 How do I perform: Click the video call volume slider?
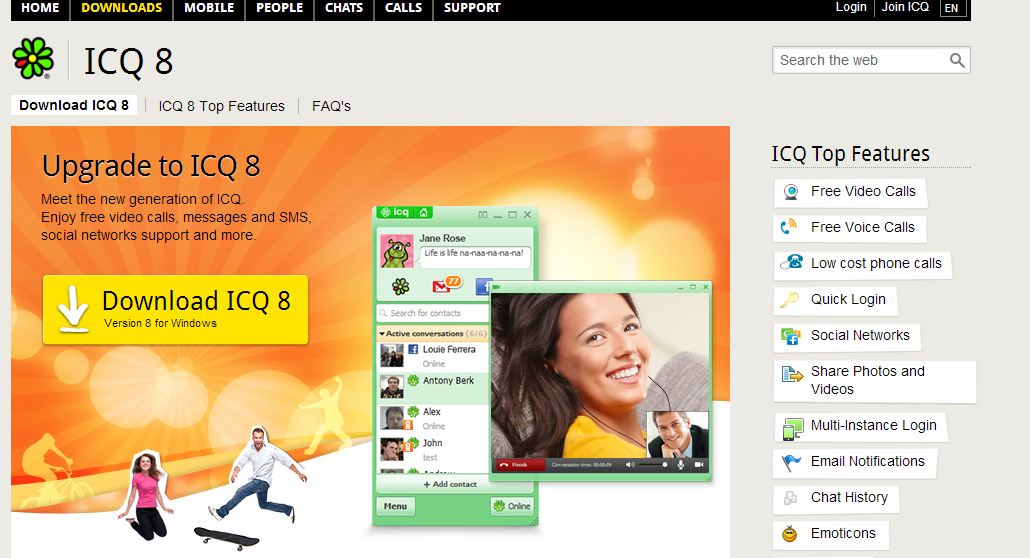click(654, 465)
